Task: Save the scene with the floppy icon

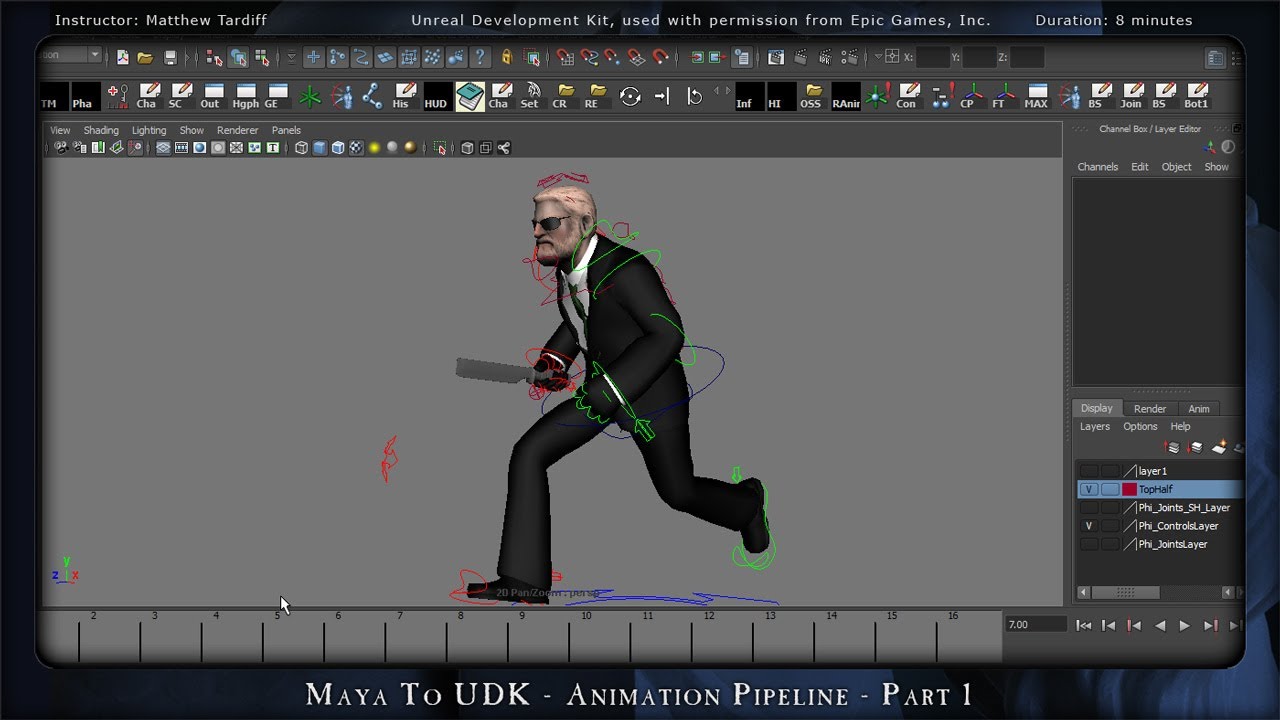Action: pos(170,58)
